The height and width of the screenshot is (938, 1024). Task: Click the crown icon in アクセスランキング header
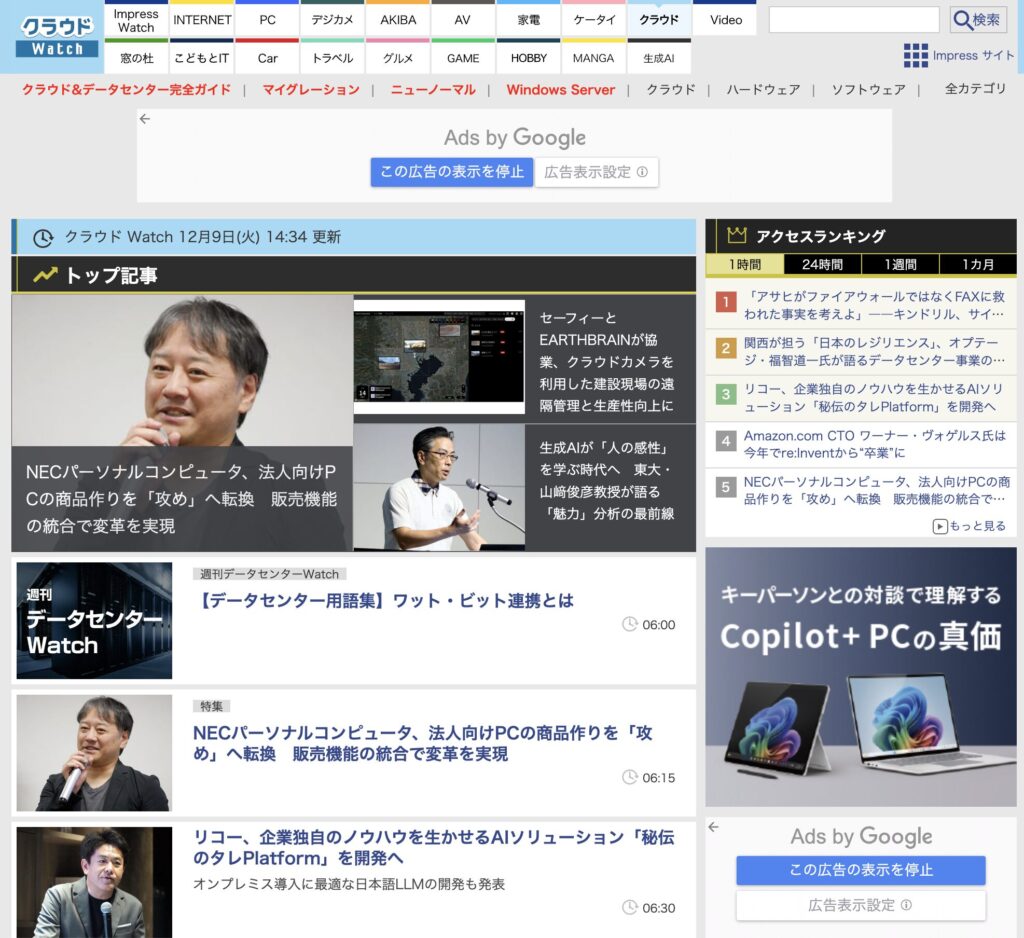[737, 236]
